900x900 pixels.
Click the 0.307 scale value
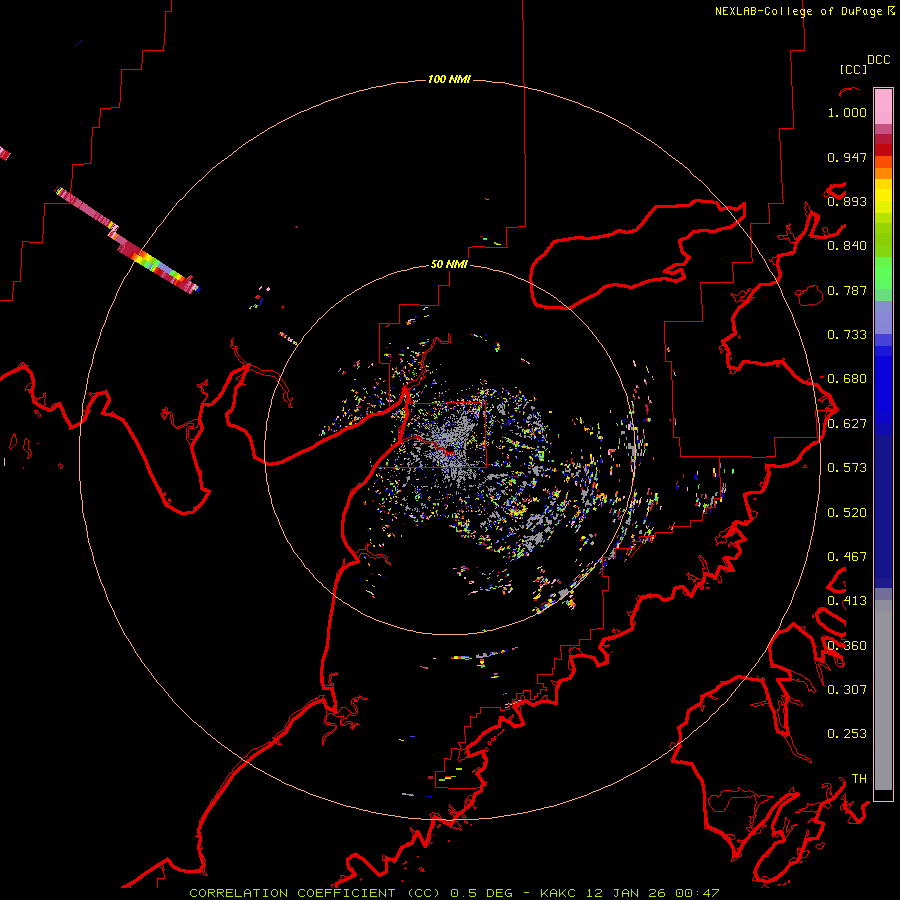tap(847, 690)
